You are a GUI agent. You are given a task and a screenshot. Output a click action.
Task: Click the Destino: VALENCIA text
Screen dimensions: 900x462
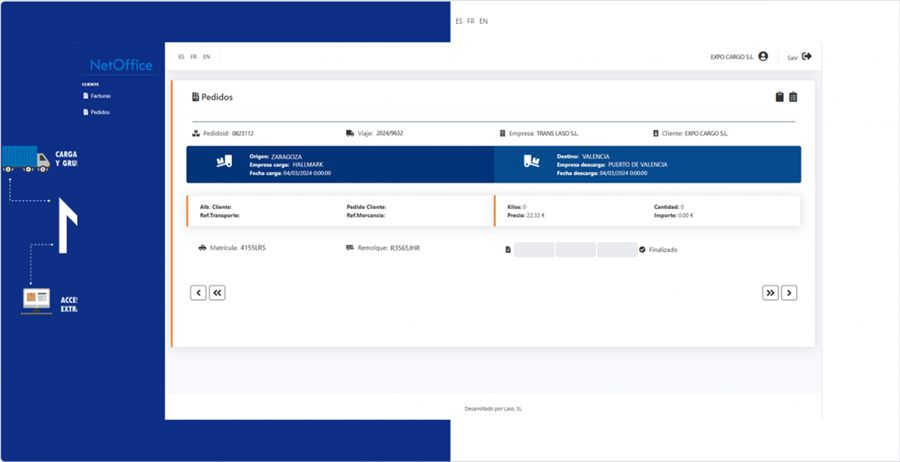click(583, 156)
